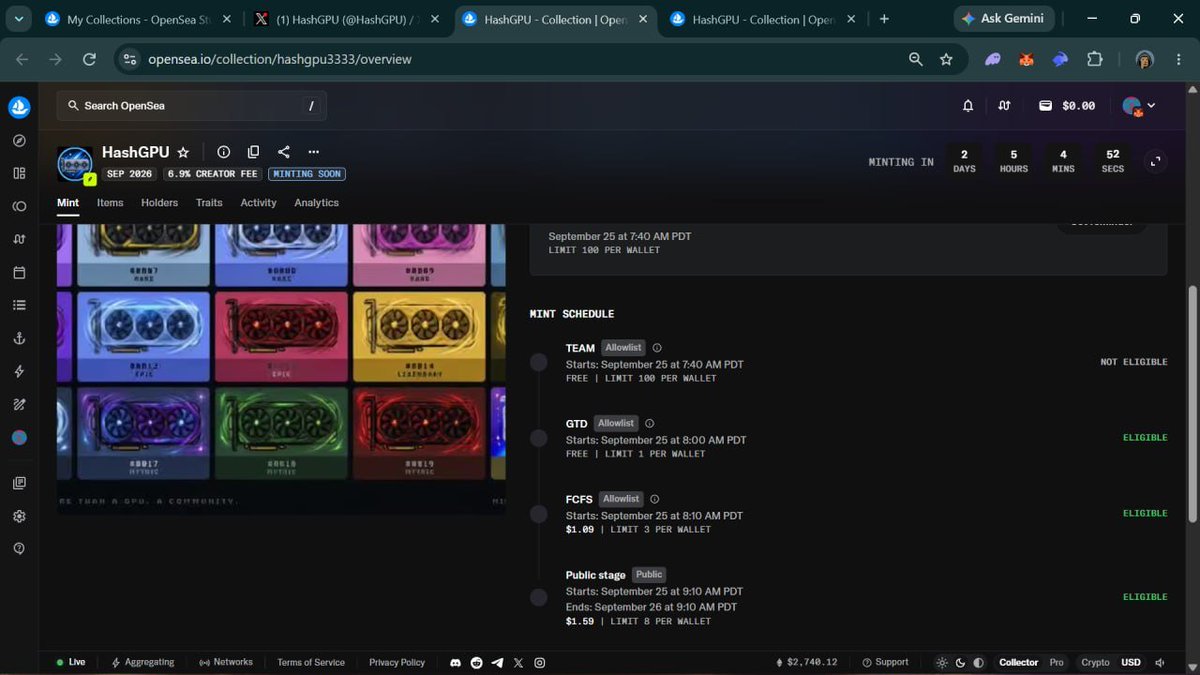The height and width of the screenshot is (675, 1200).
Task: Click Support in the footer
Action: tap(885, 663)
